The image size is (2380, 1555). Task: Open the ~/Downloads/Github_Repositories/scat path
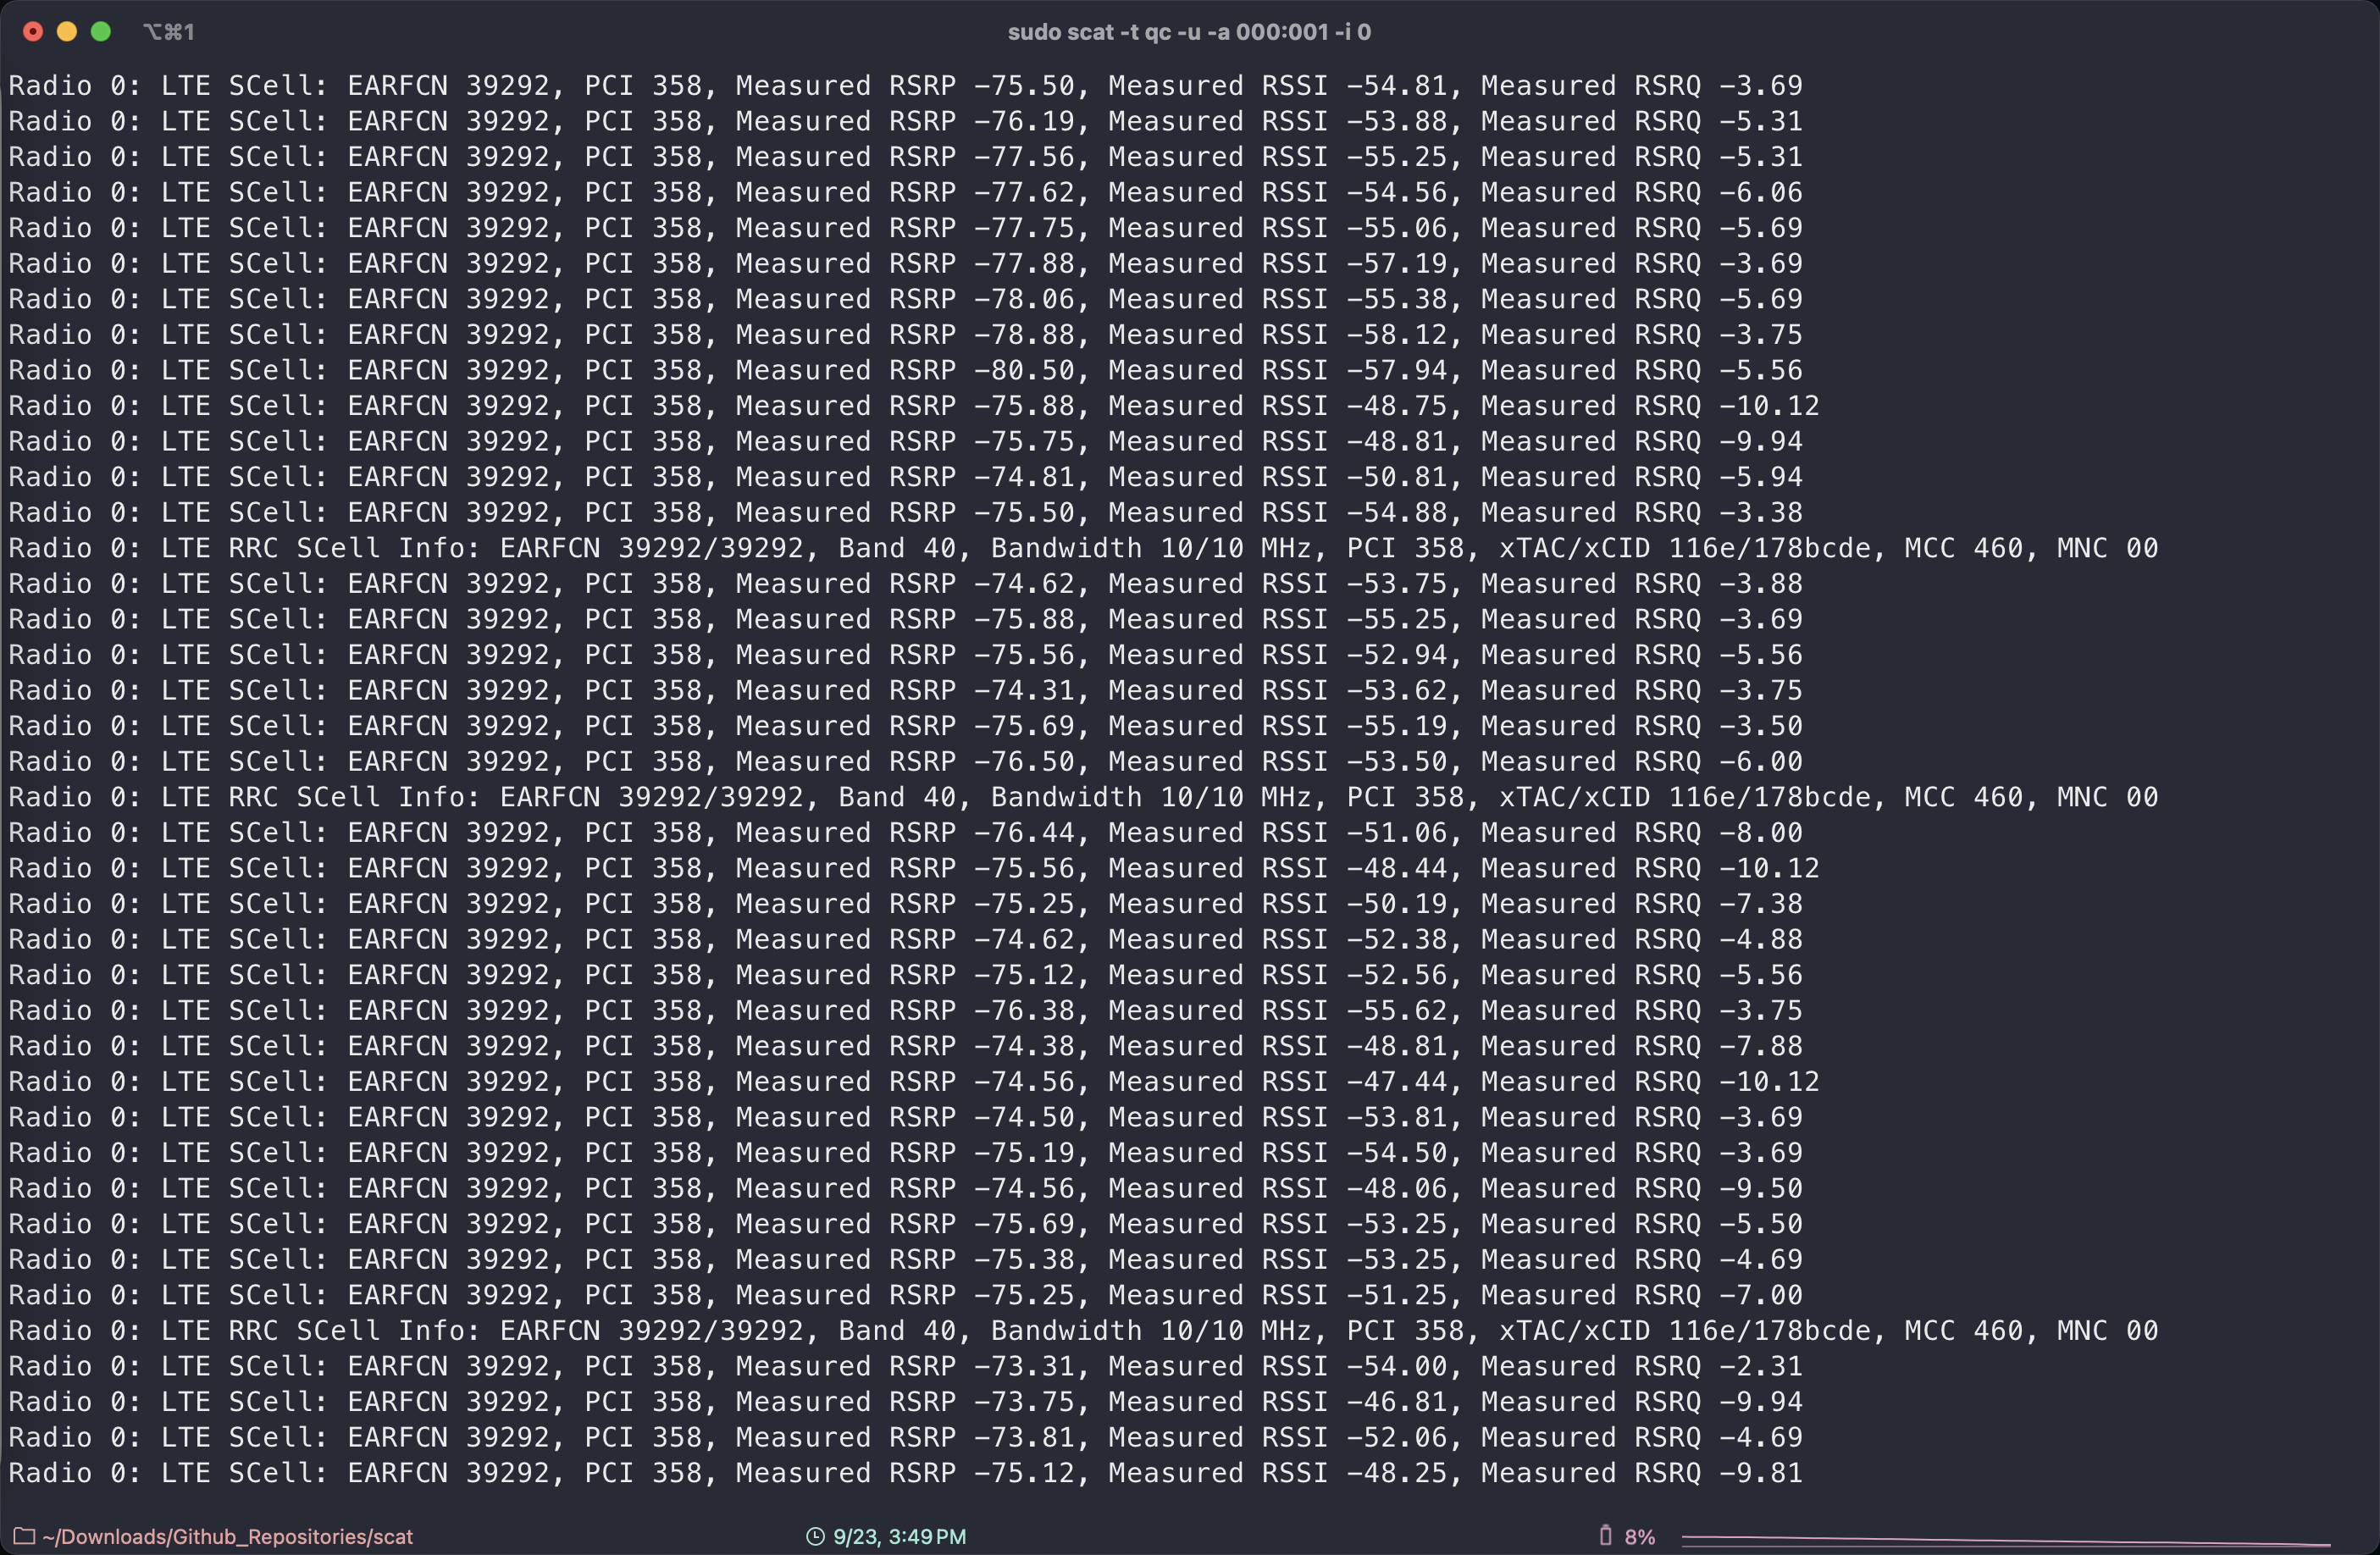pyautogui.click(x=228, y=1536)
